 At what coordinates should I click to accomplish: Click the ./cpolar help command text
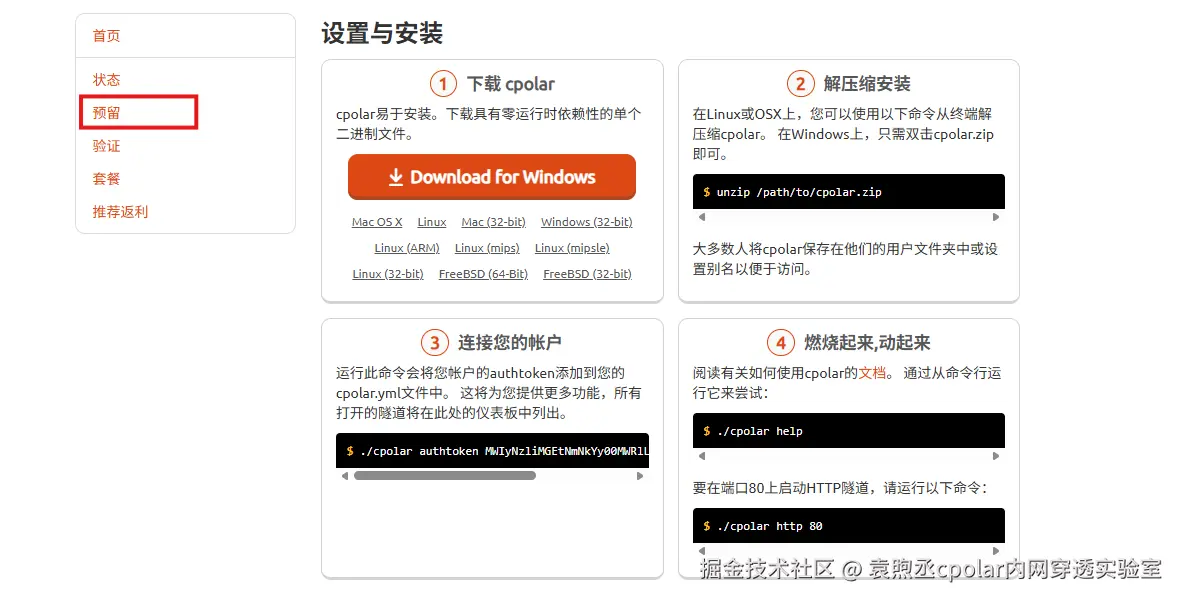pyautogui.click(x=760, y=431)
